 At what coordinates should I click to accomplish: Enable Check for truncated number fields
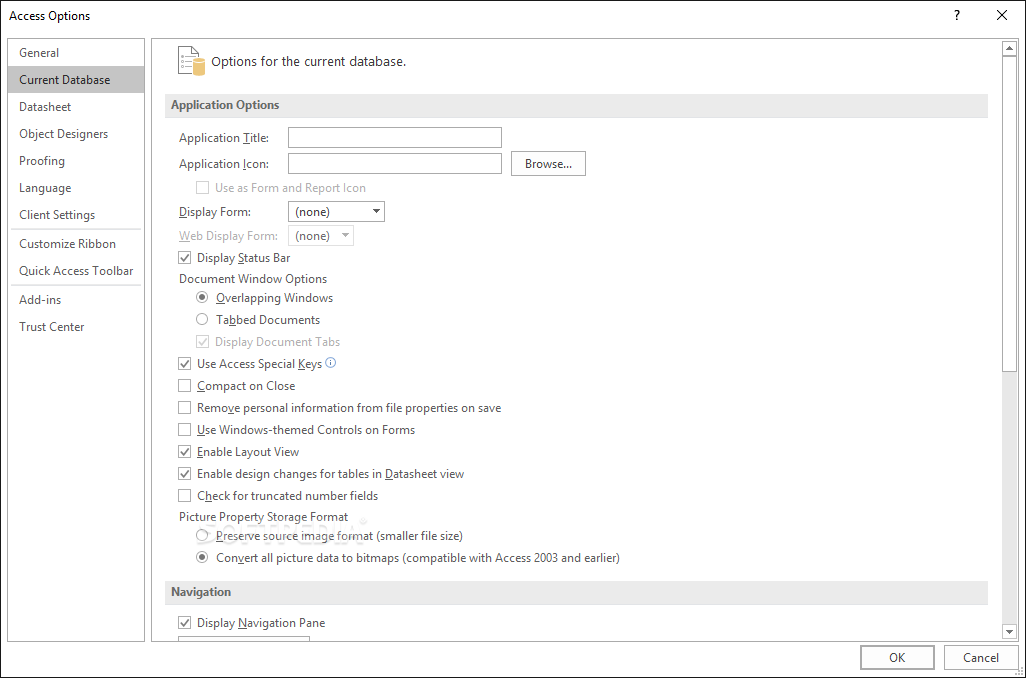(x=185, y=495)
